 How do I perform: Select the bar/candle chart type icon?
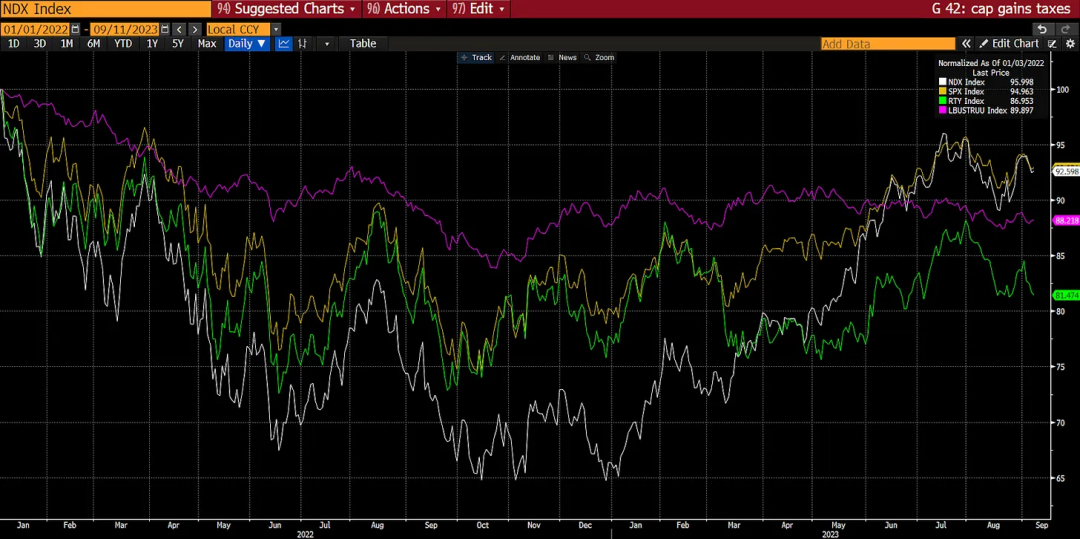(x=302, y=44)
